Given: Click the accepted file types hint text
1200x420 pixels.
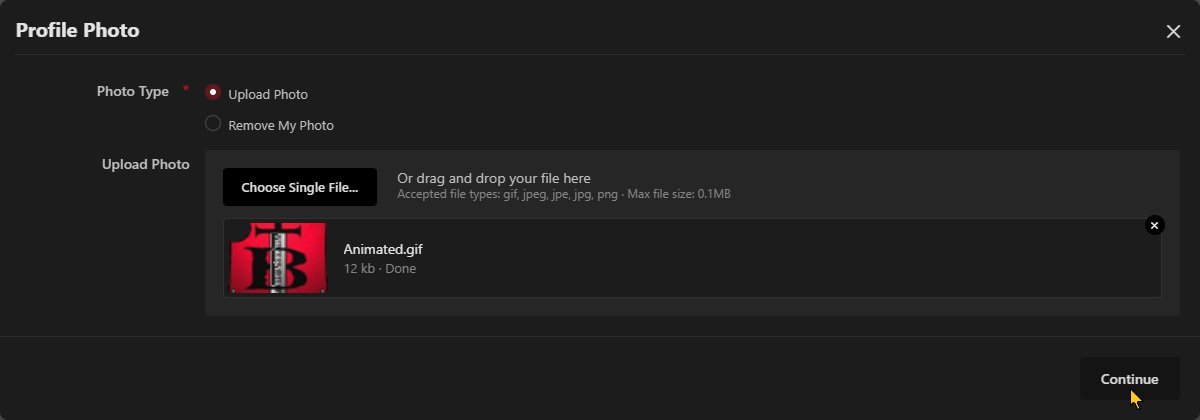Looking at the screenshot, I should coord(563,194).
